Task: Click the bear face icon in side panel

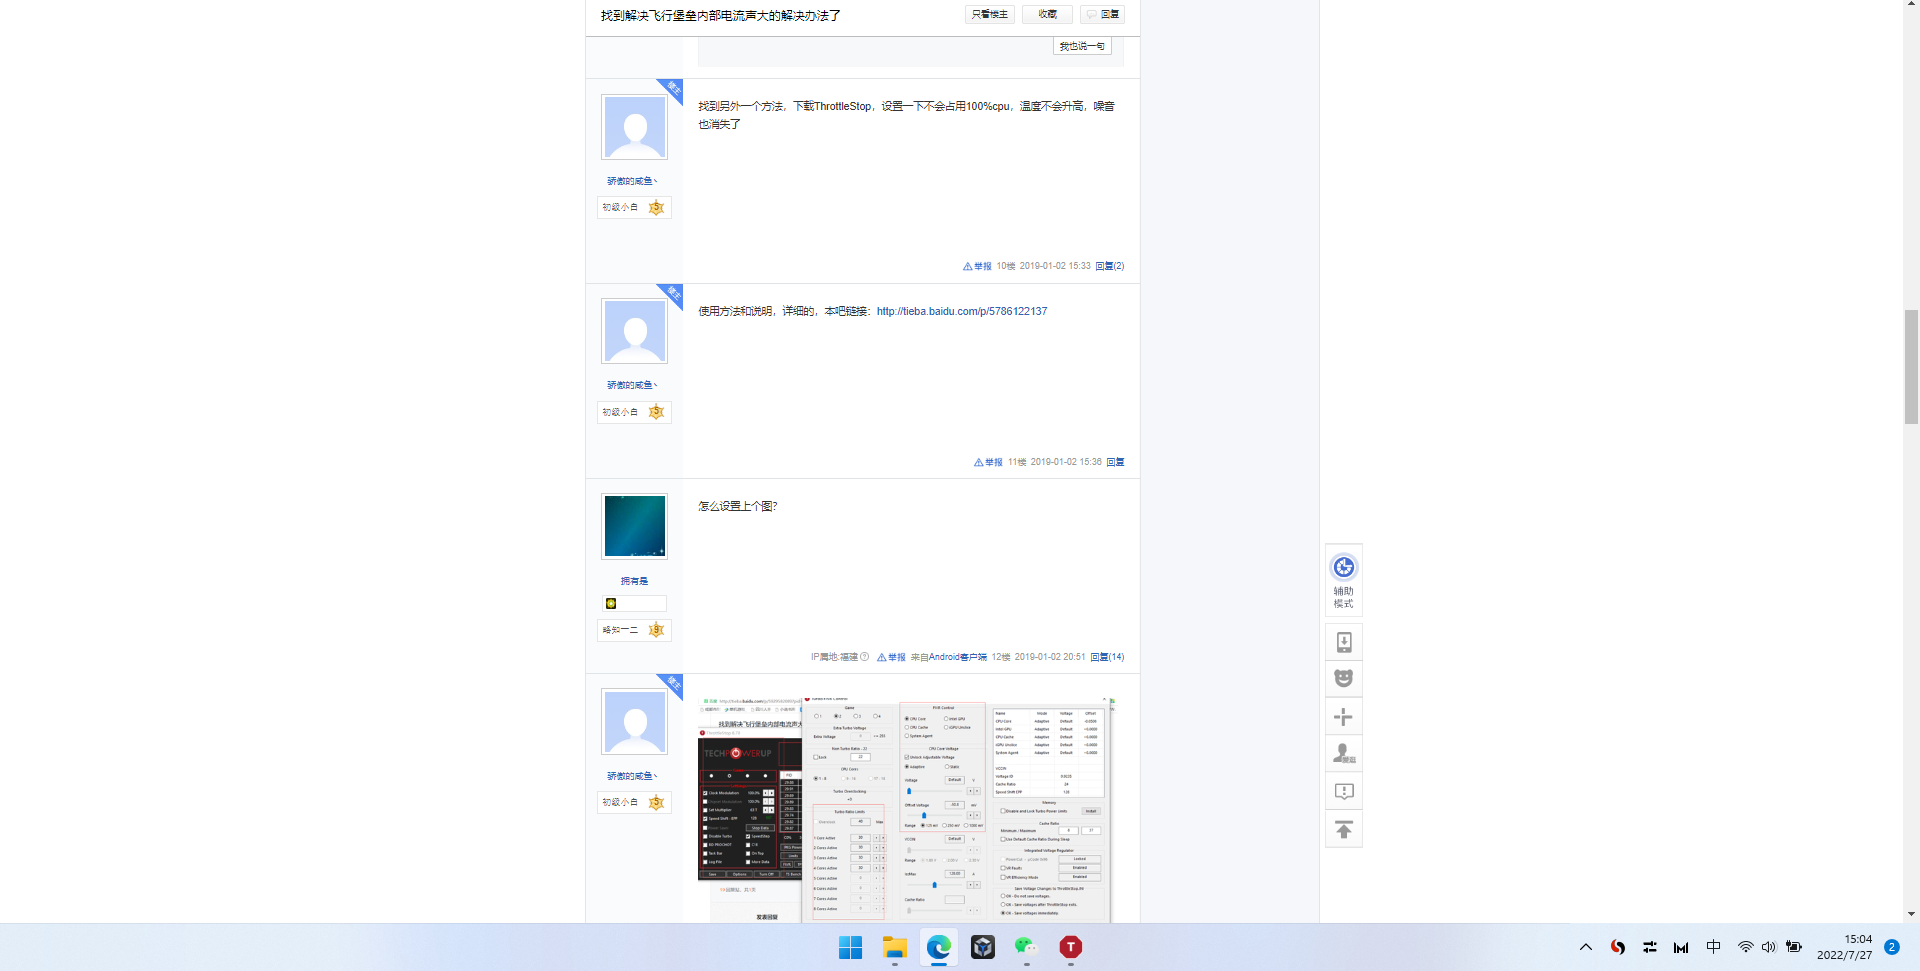Action: click(x=1343, y=679)
